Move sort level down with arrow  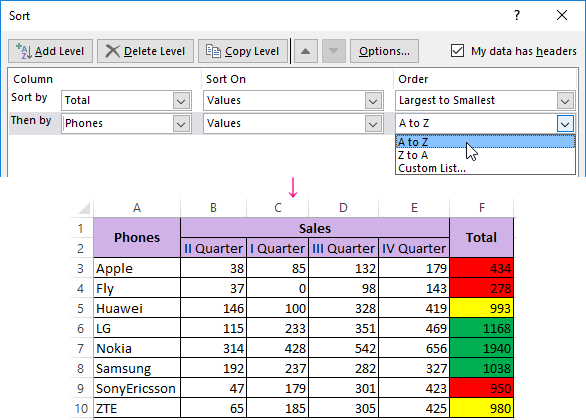(x=333, y=51)
